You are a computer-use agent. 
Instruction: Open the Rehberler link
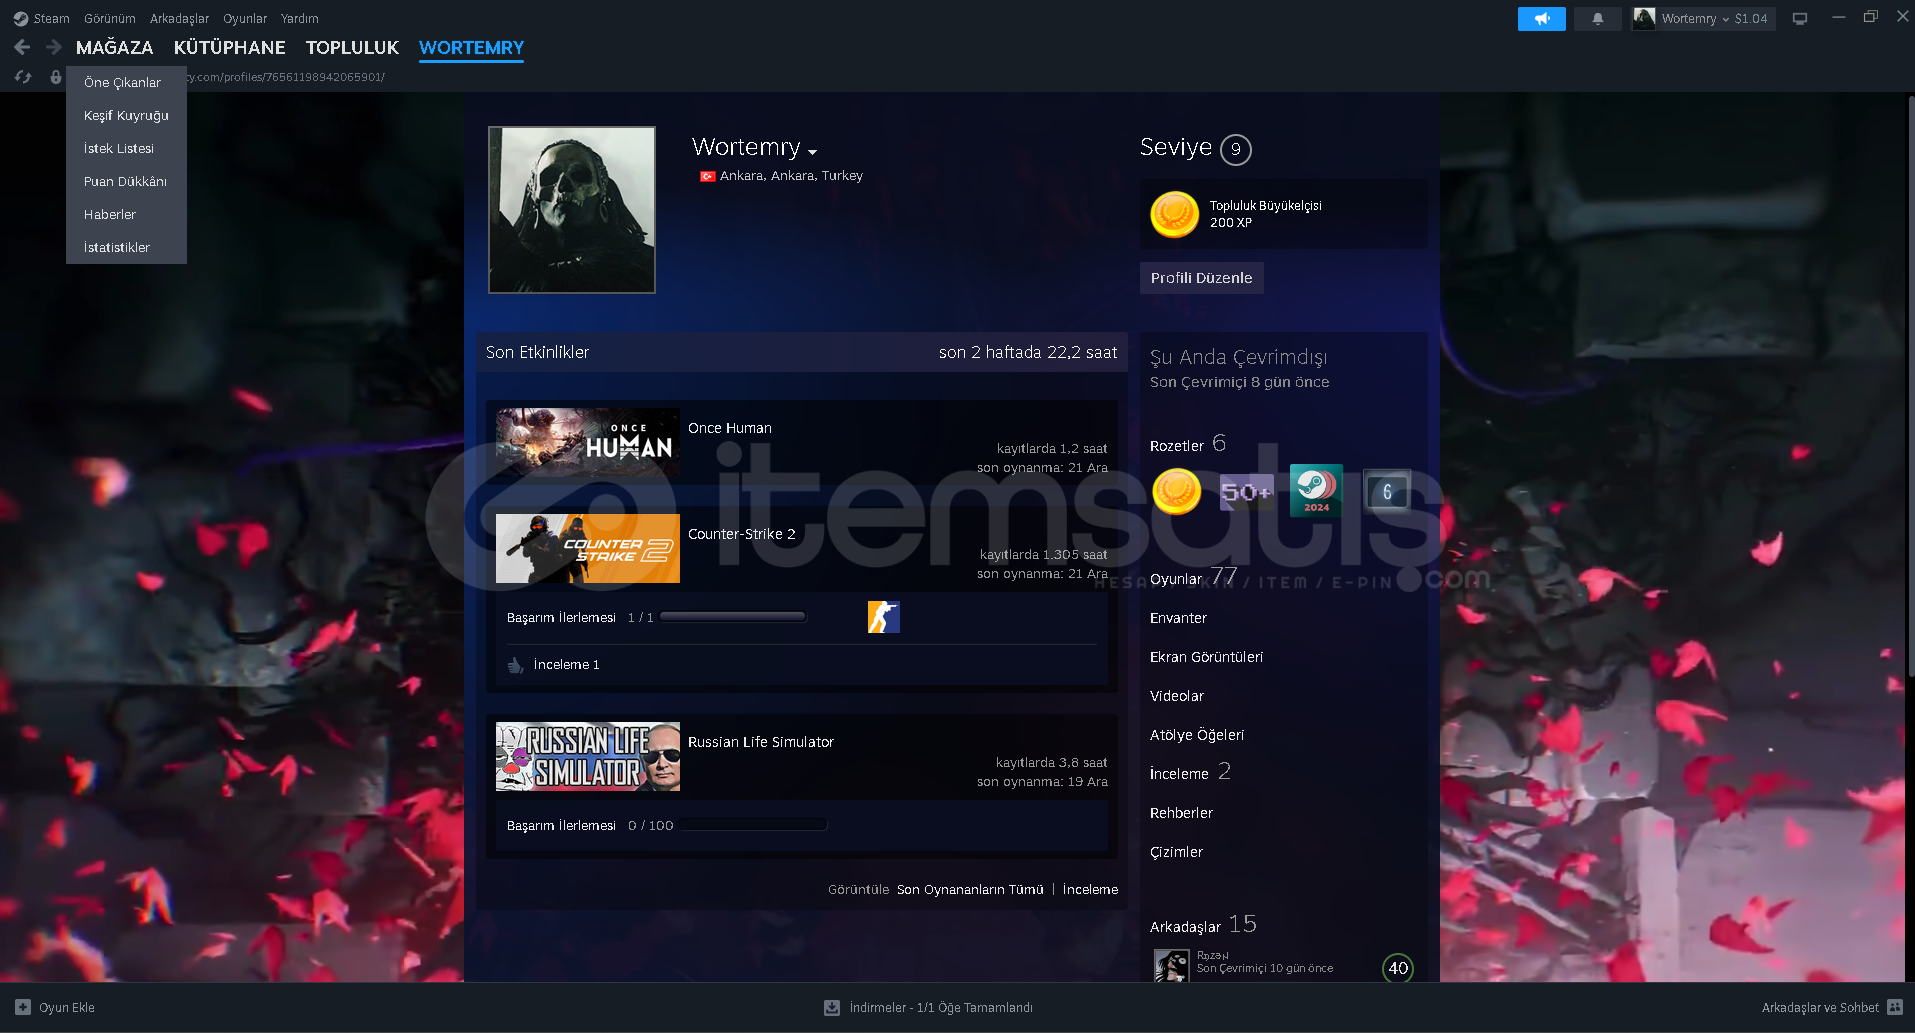coord(1181,813)
